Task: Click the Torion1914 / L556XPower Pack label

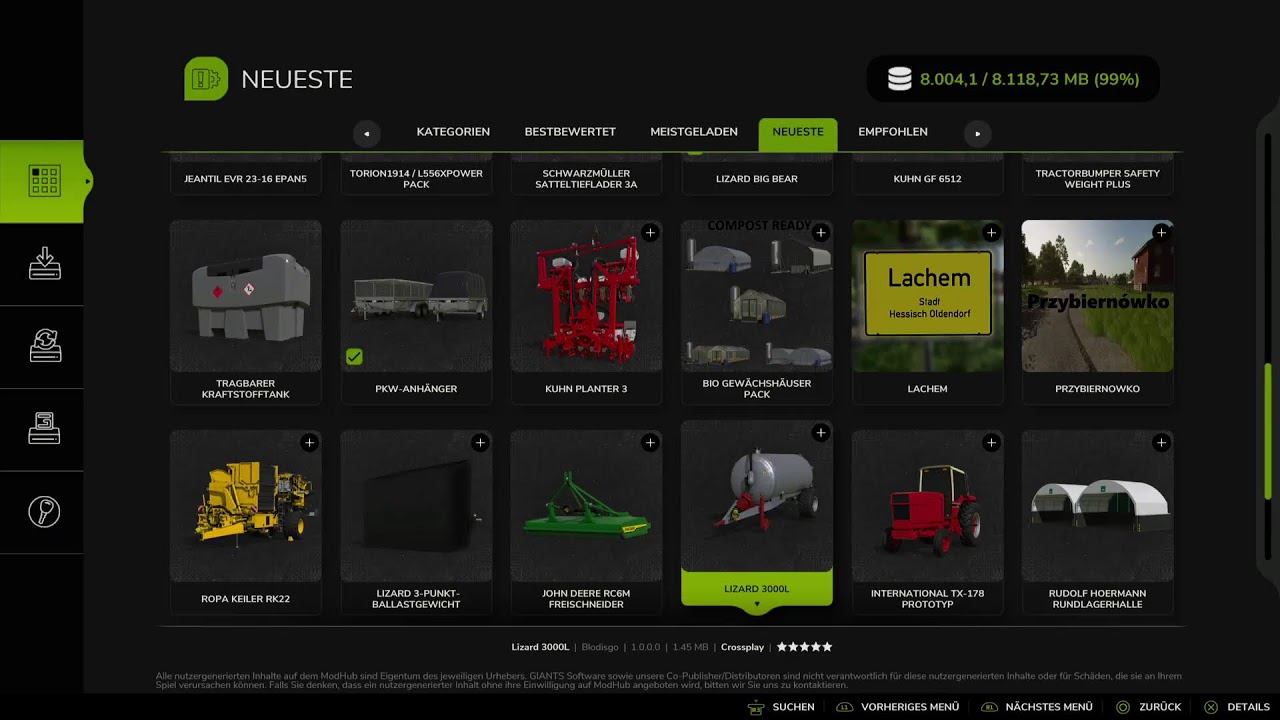Action: [x=416, y=179]
